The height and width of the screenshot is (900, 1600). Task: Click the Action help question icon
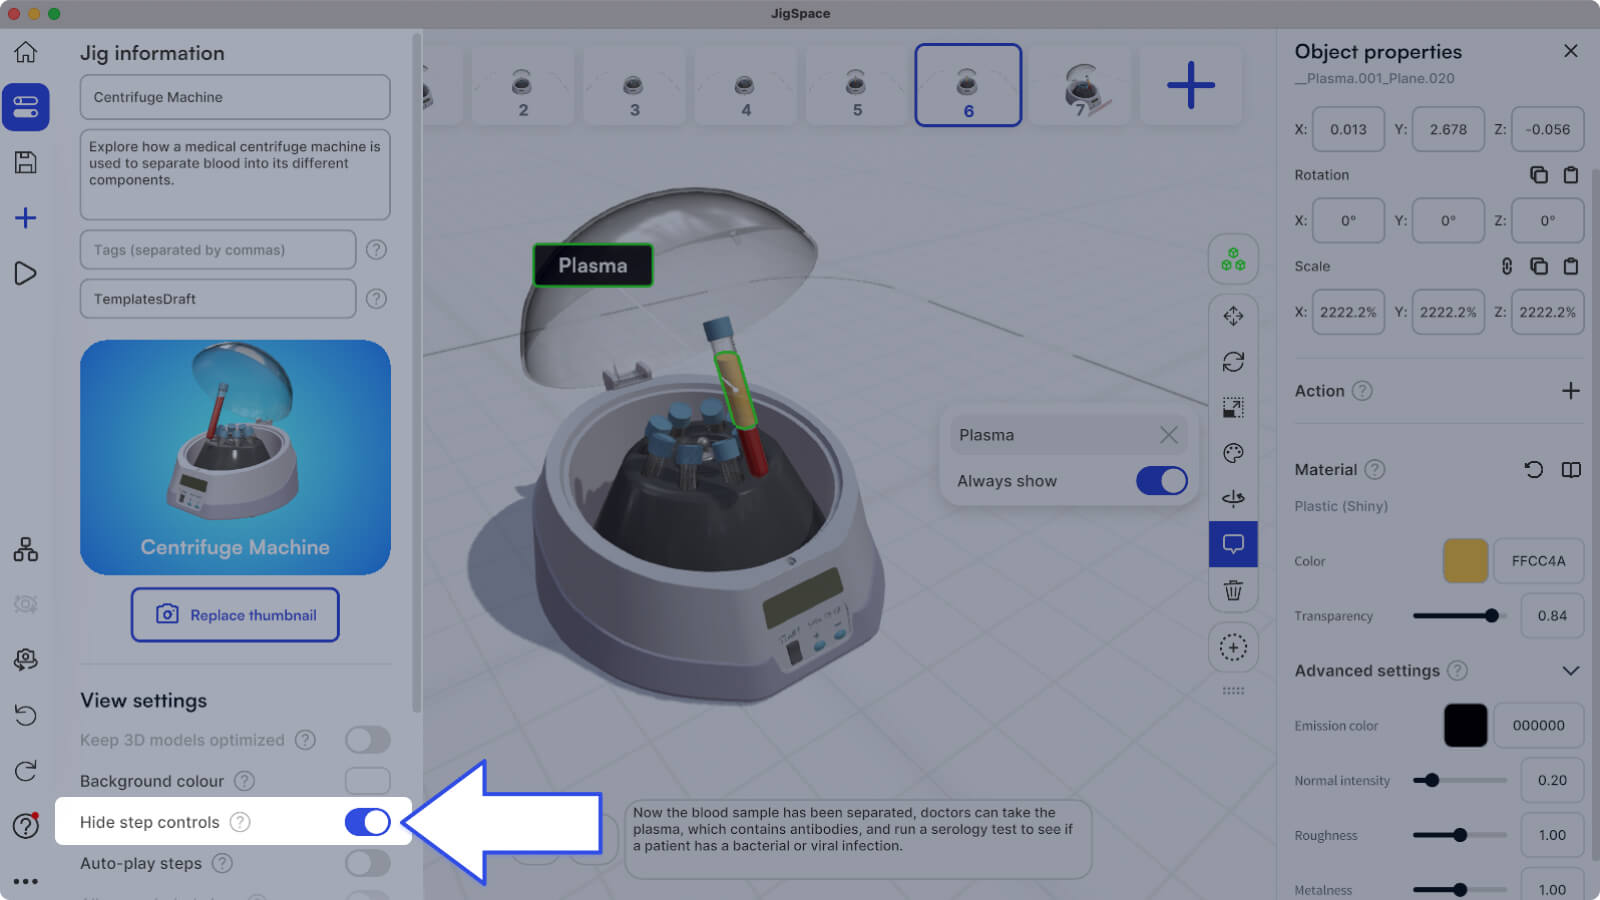point(1362,391)
